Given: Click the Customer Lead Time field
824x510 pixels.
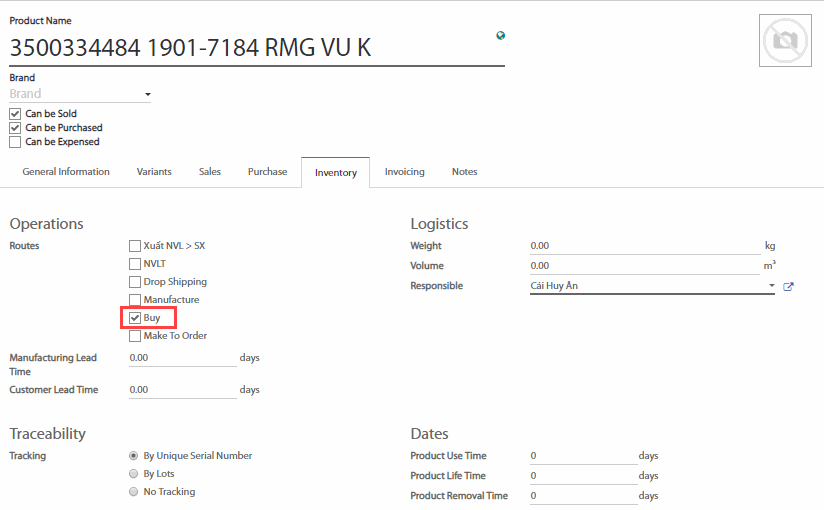Looking at the screenshot, I should [x=182, y=390].
